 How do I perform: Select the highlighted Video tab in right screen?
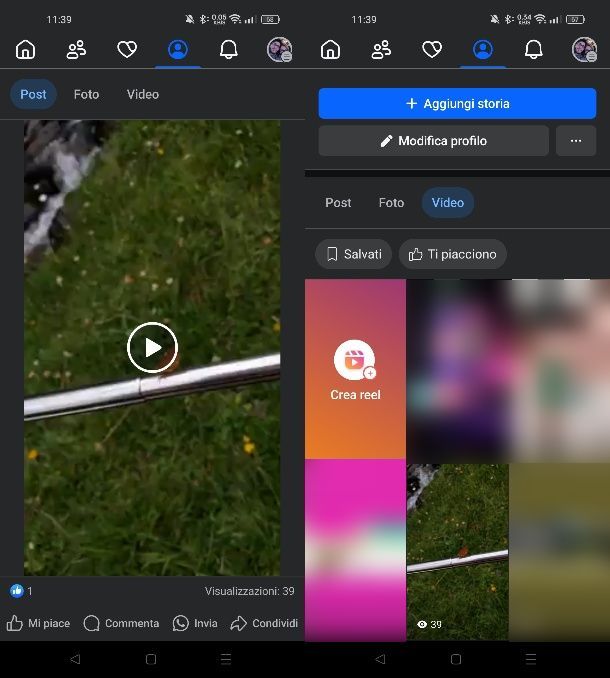448,202
